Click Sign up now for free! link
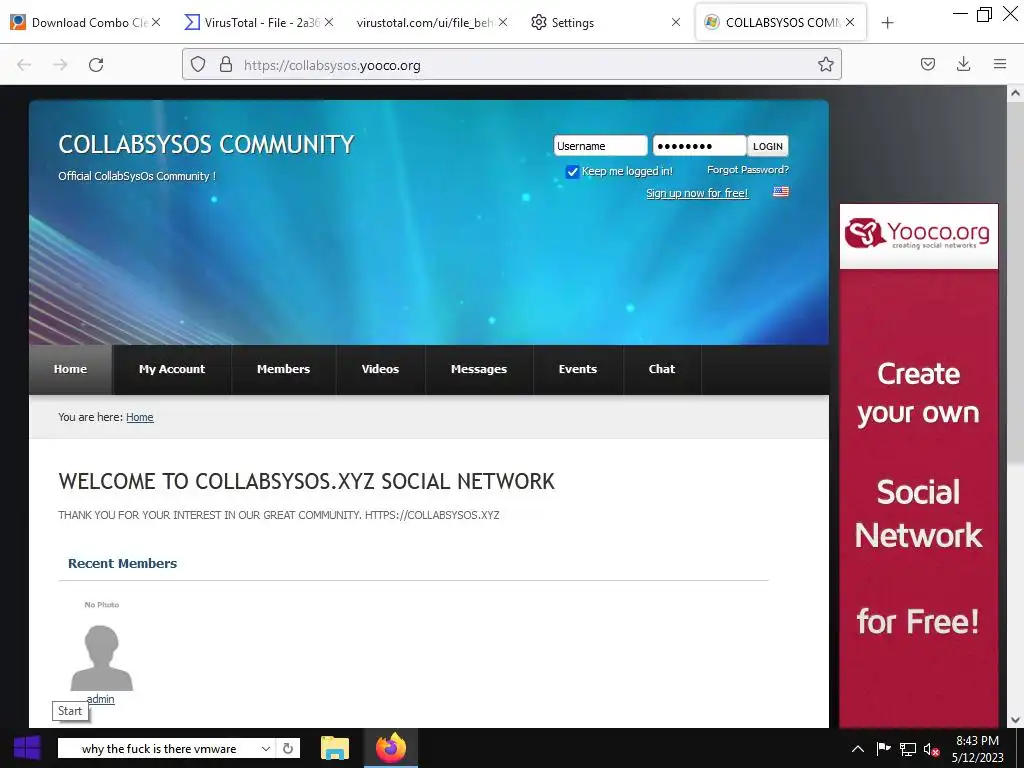This screenshot has height=768, width=1024. tap(697, 193)
